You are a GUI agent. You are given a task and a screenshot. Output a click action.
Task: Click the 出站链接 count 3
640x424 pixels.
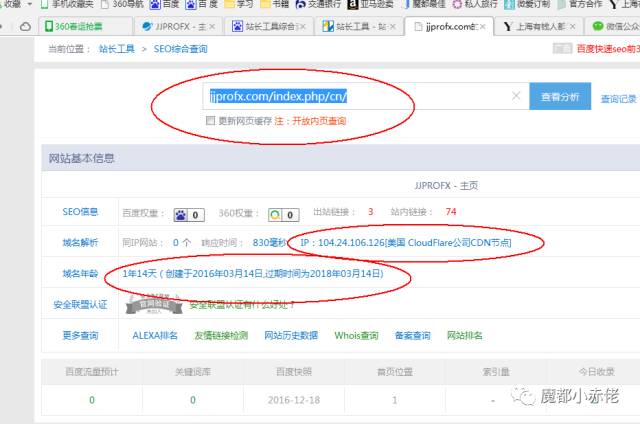pyautogui.click(x=371, y=212)
